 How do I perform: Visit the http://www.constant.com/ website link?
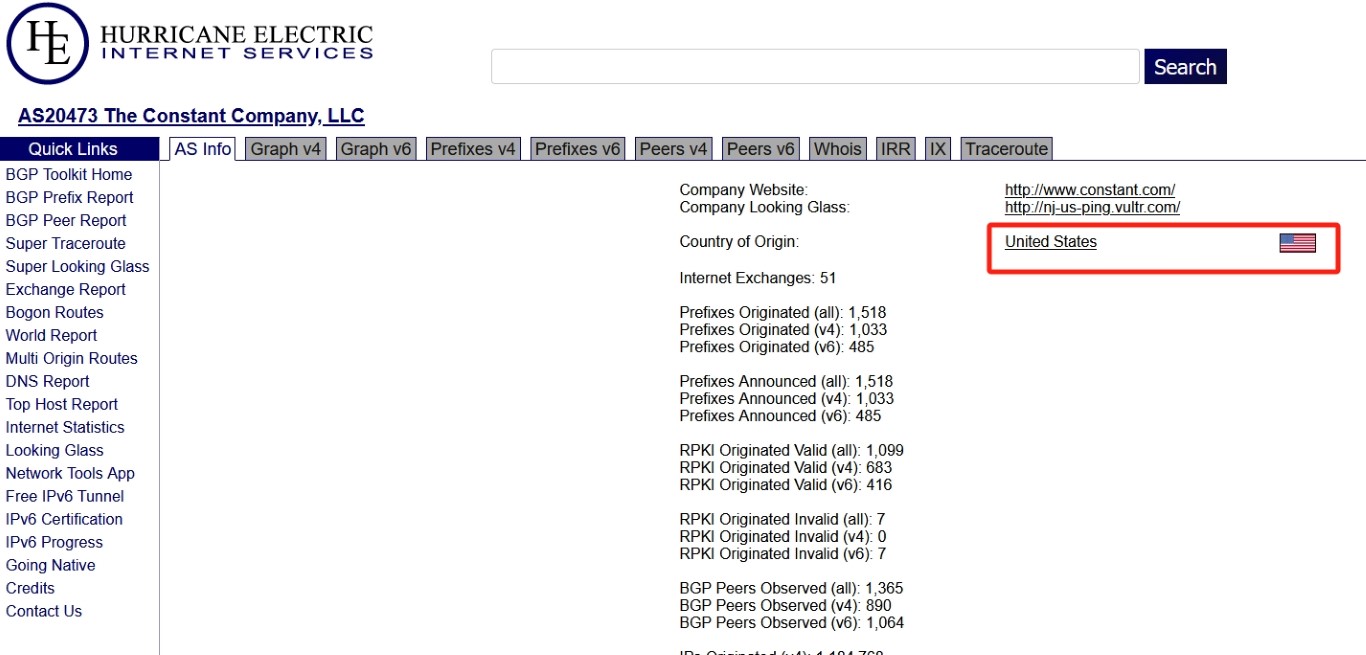(x=1090, y=190)
